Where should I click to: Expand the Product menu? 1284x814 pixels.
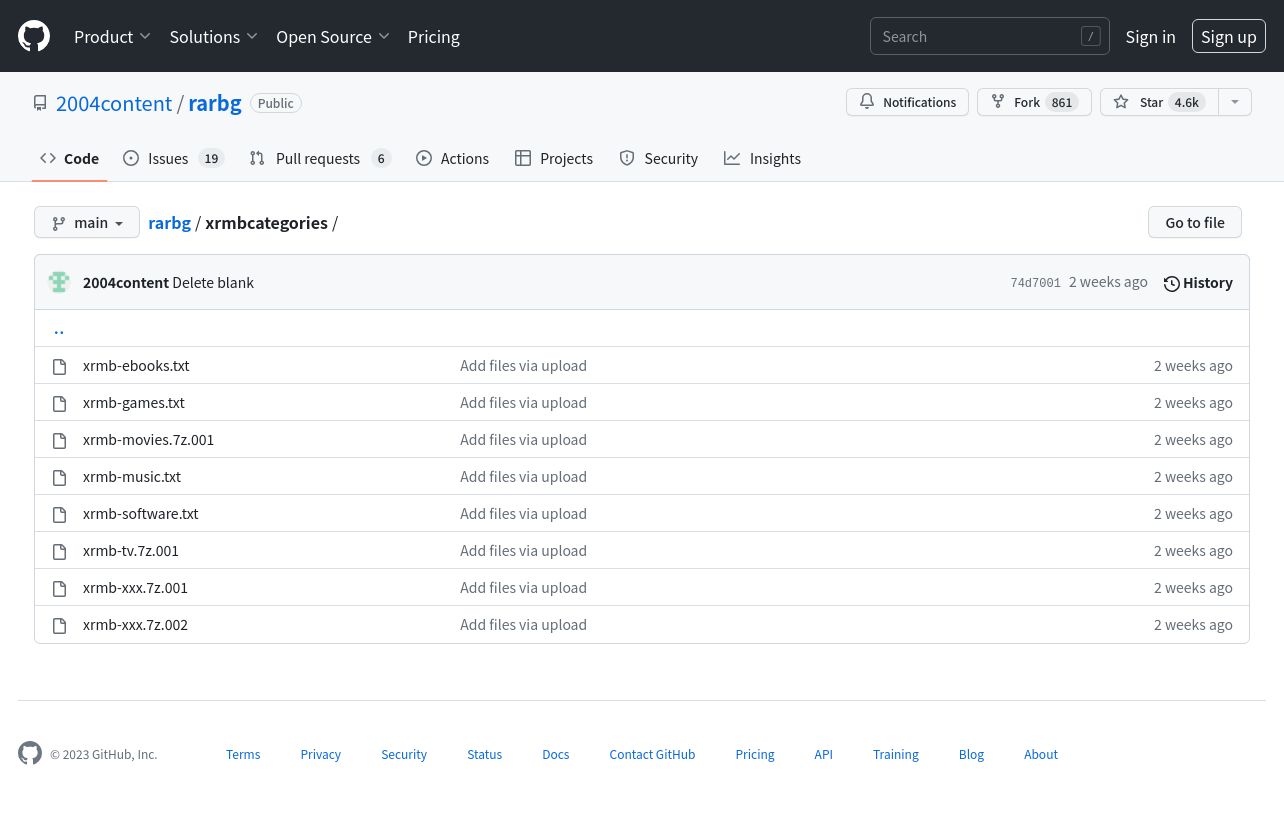tap(112, 36)
